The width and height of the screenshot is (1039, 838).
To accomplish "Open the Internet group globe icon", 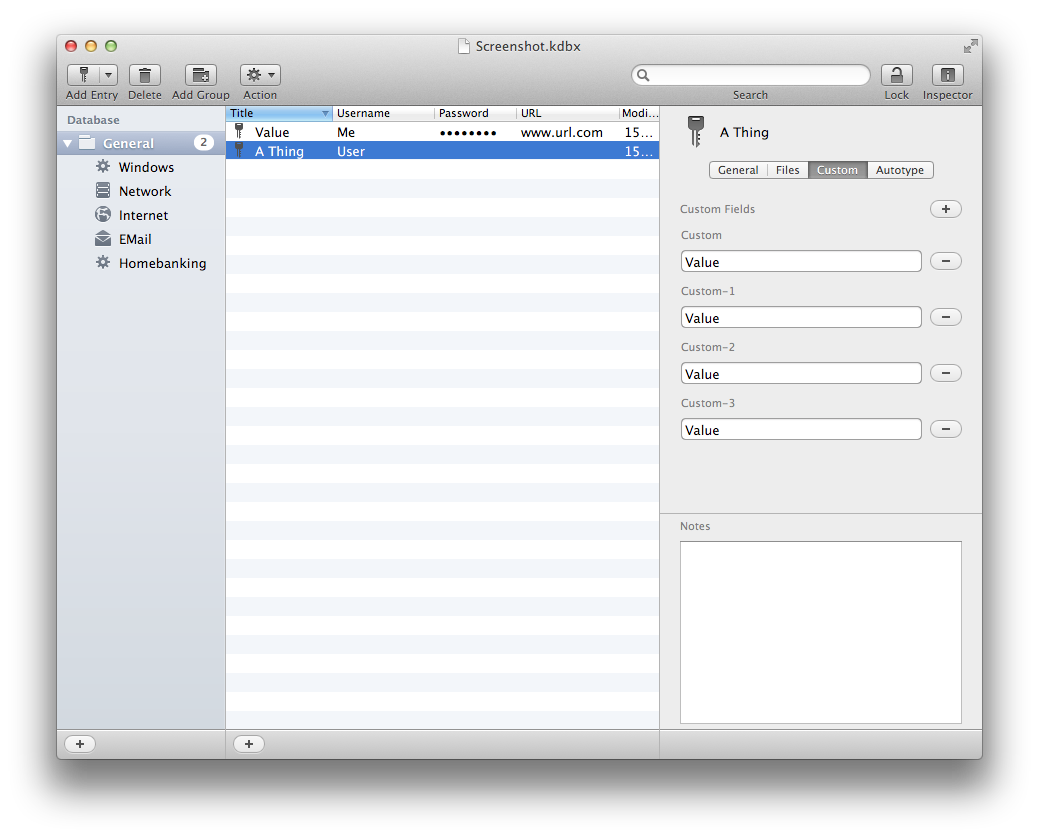I will (103, 215).
